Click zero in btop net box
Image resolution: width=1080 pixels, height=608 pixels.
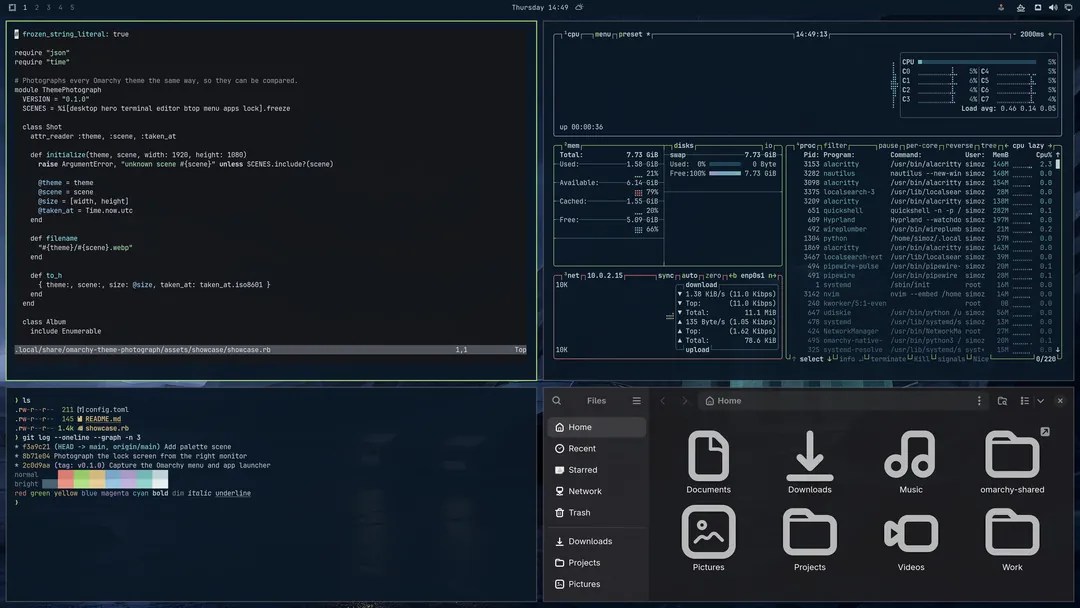(x=713, y=275)
